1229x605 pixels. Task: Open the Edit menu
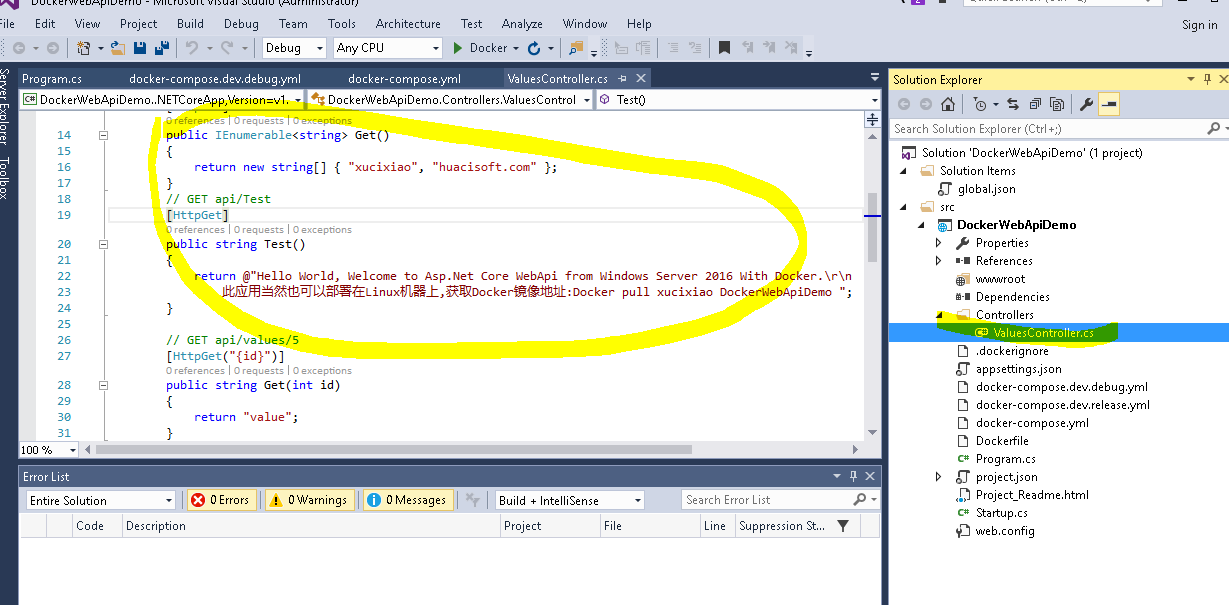pos(45,23)
